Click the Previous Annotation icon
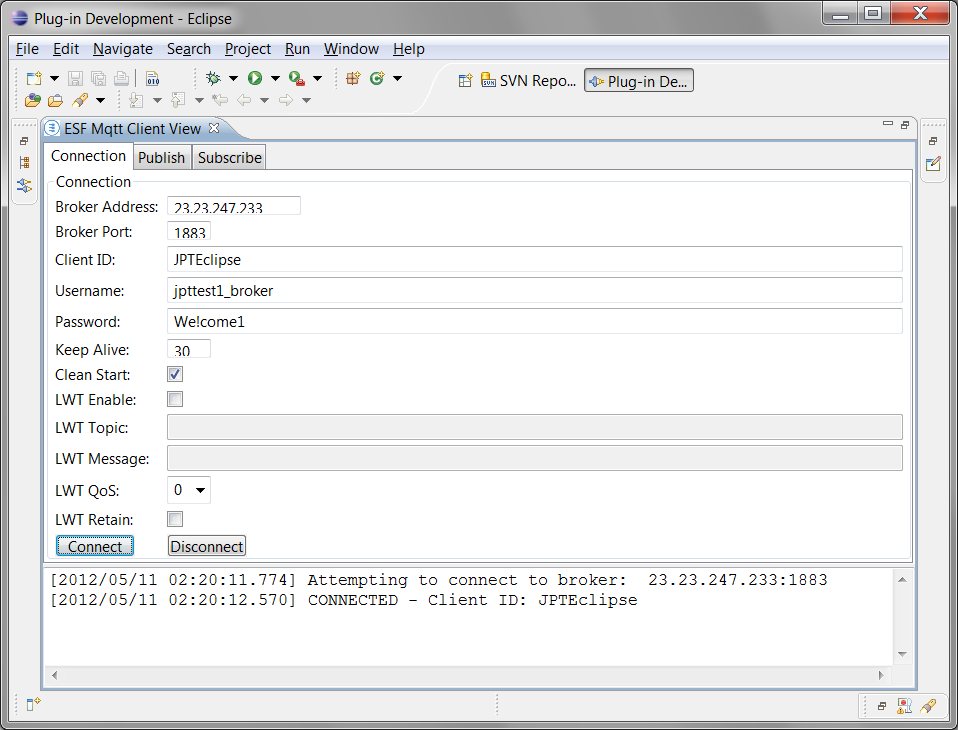The height and width of the screenshot is (730, 958). [x=178, y=100]
